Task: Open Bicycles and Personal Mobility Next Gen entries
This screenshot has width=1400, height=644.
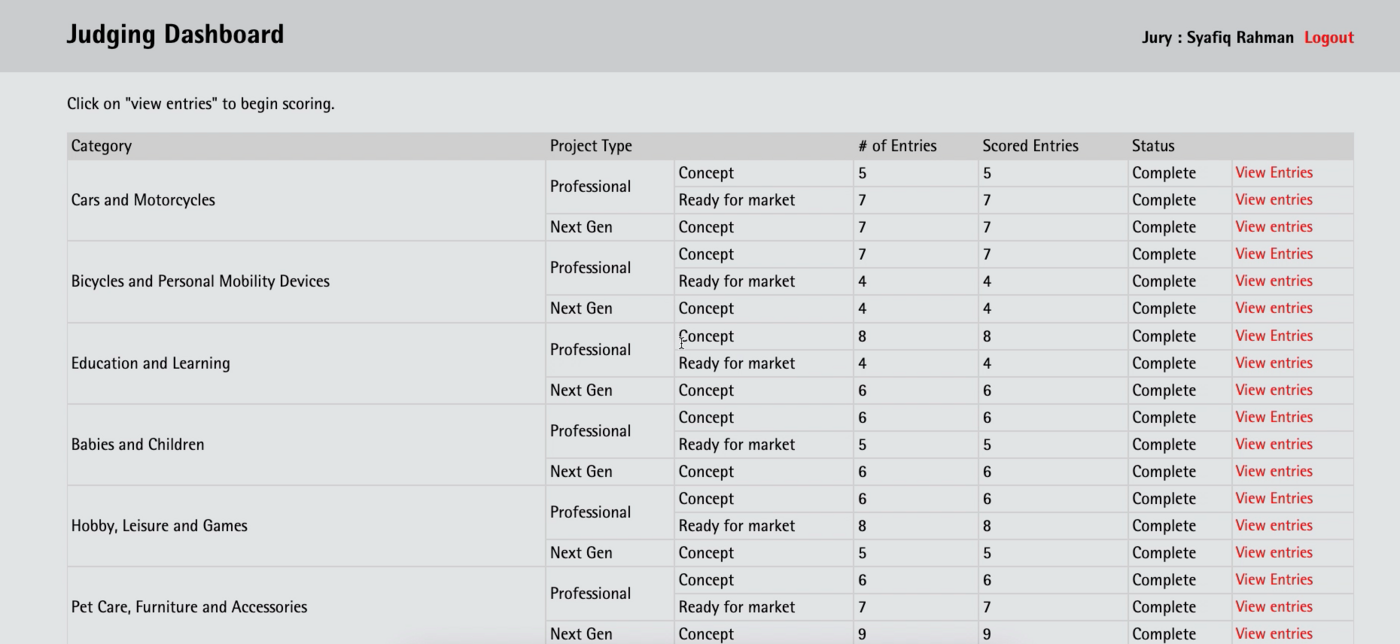Action: (x=1273, y=308)
